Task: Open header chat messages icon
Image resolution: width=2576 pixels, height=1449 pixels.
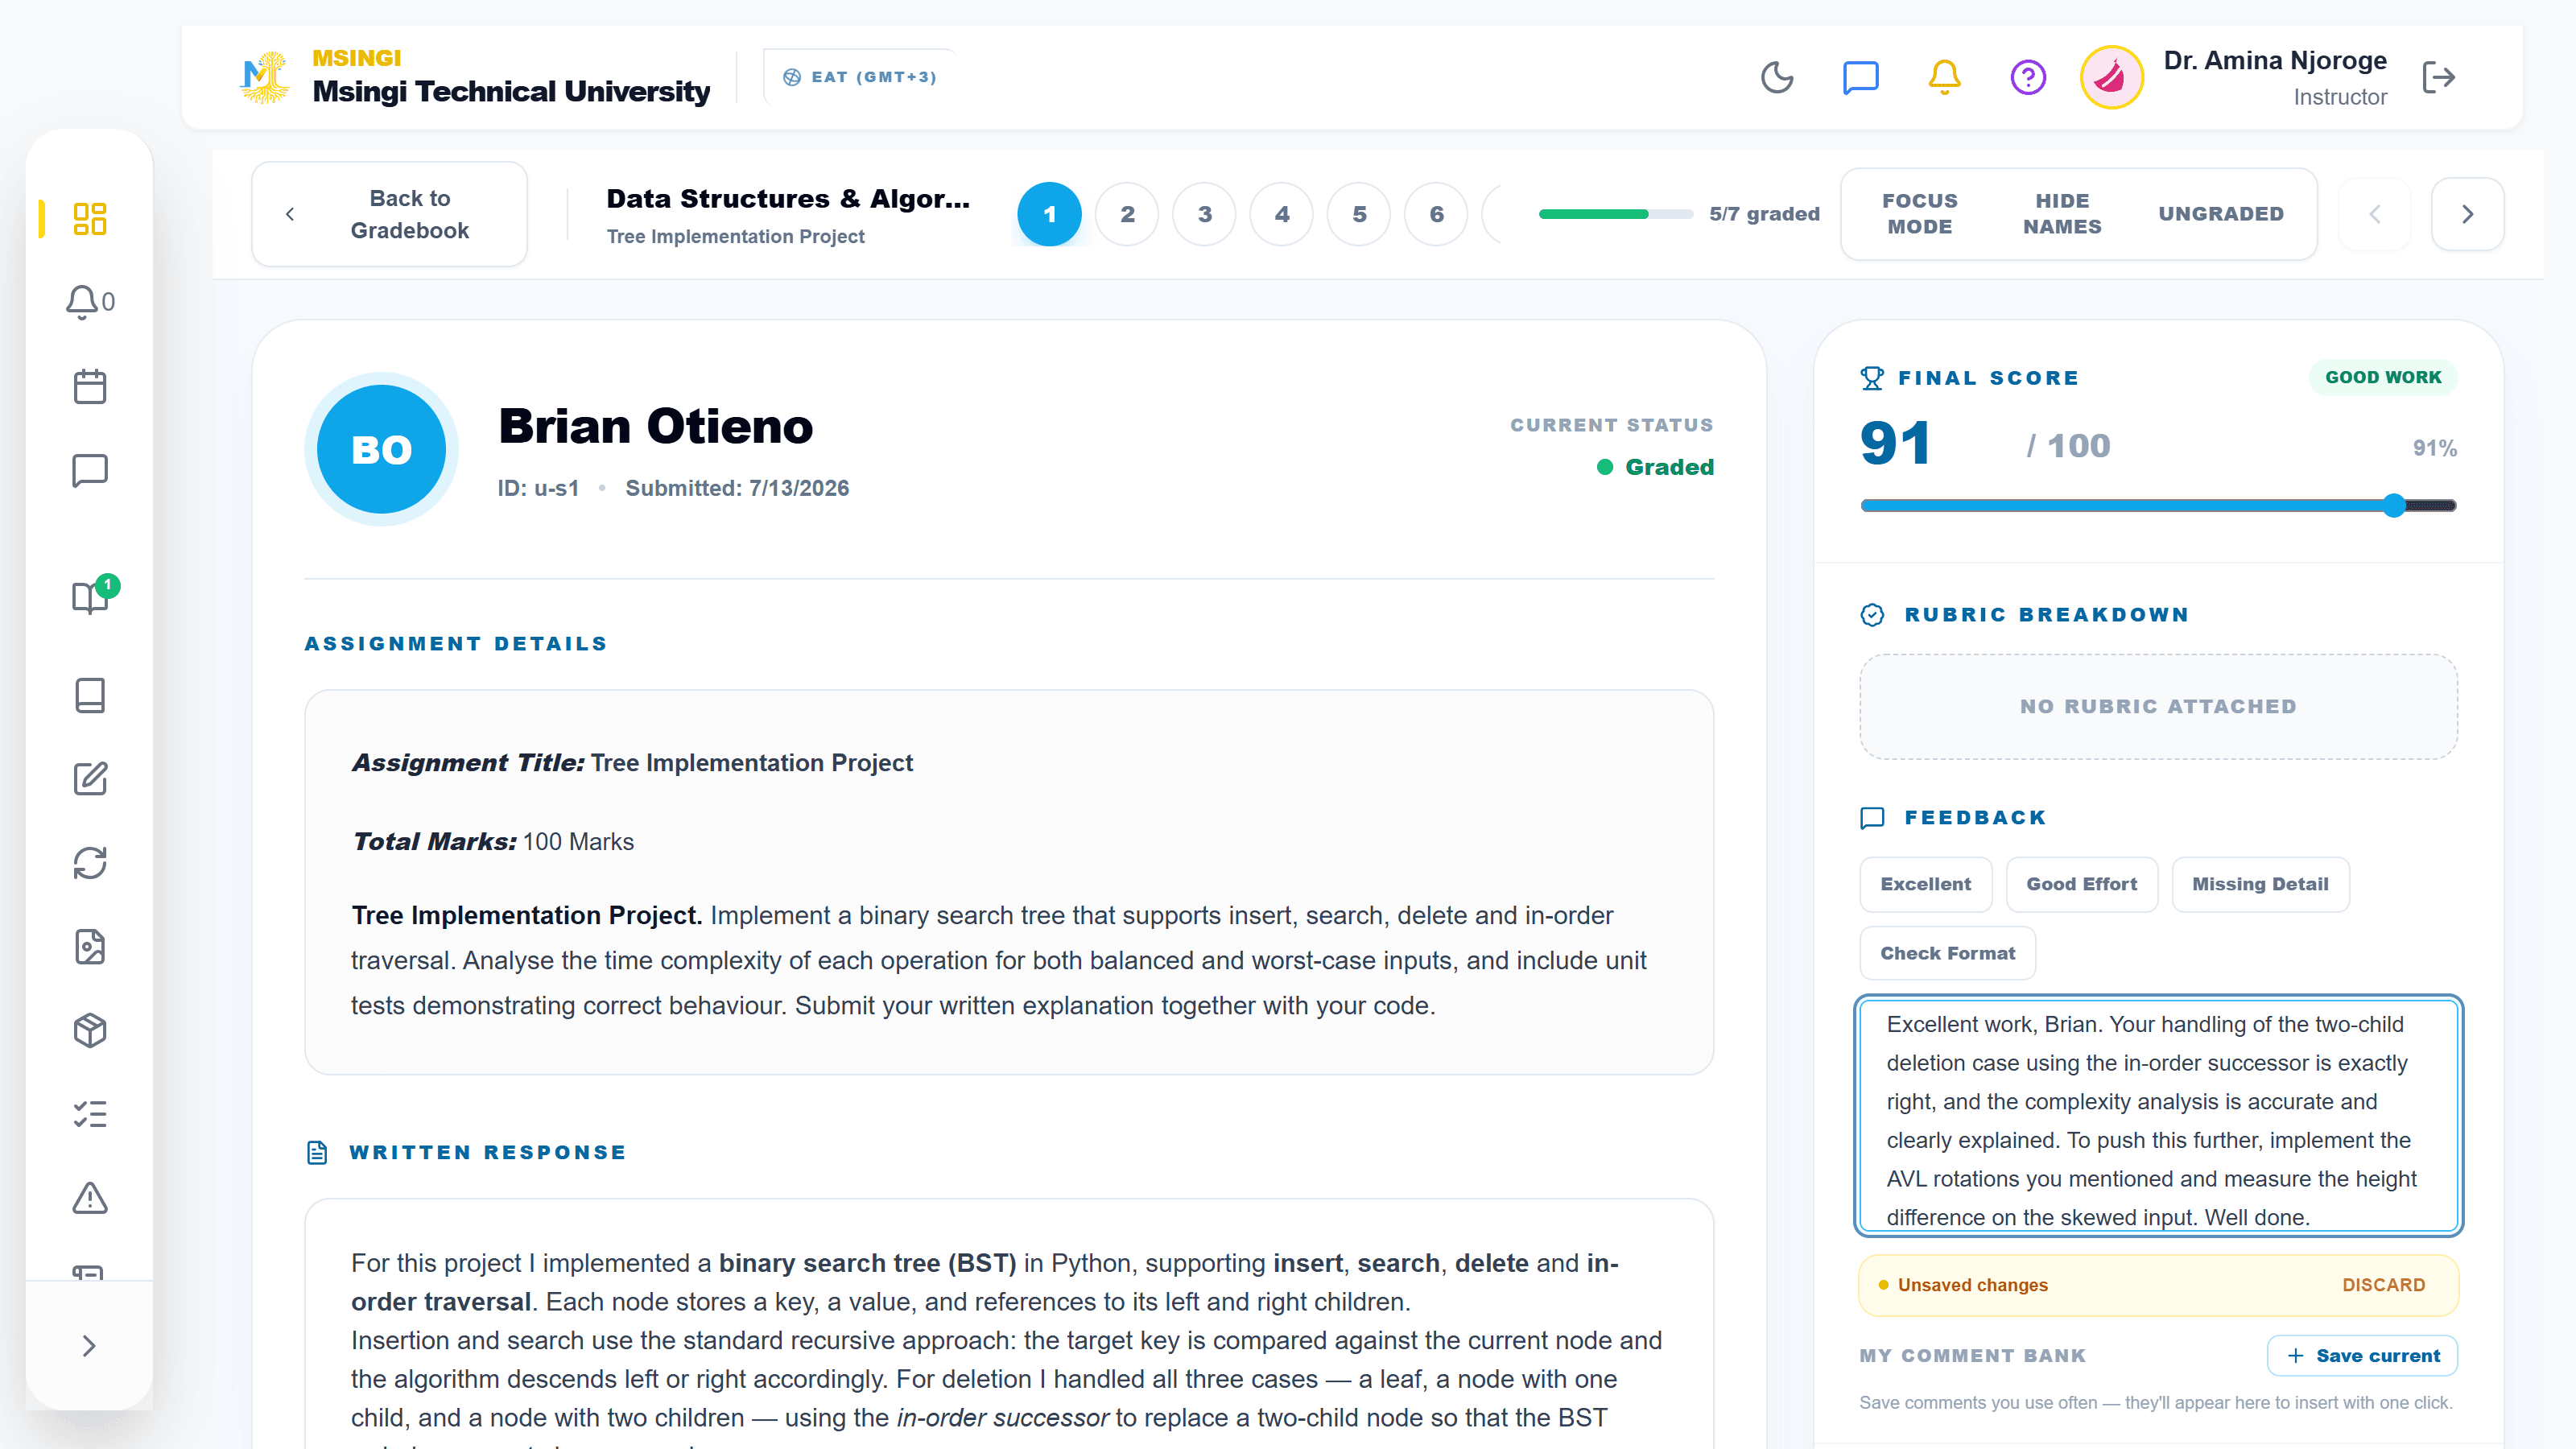Action: tap(1861, 77)
